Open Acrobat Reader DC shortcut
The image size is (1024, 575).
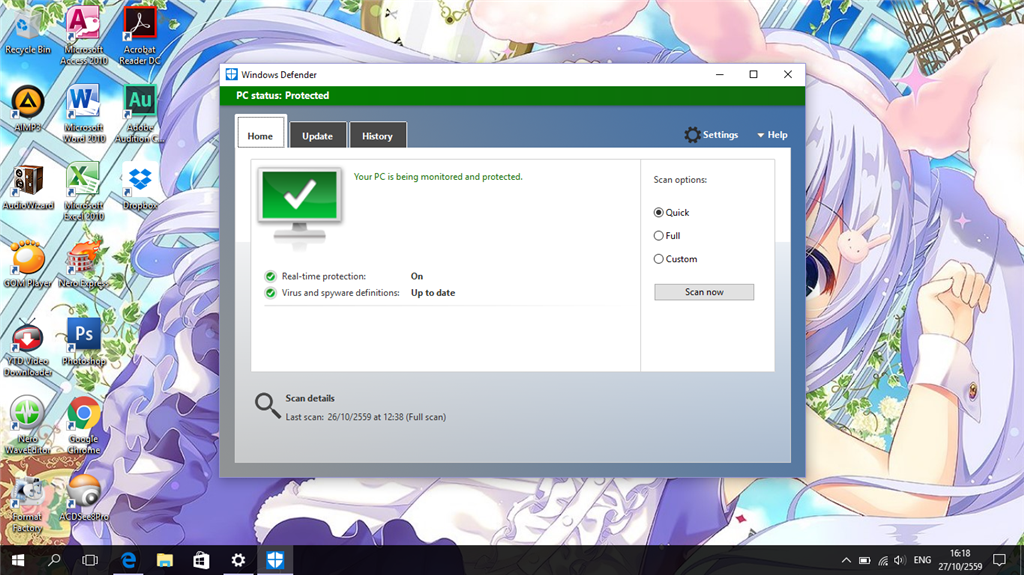coord(140,36)
